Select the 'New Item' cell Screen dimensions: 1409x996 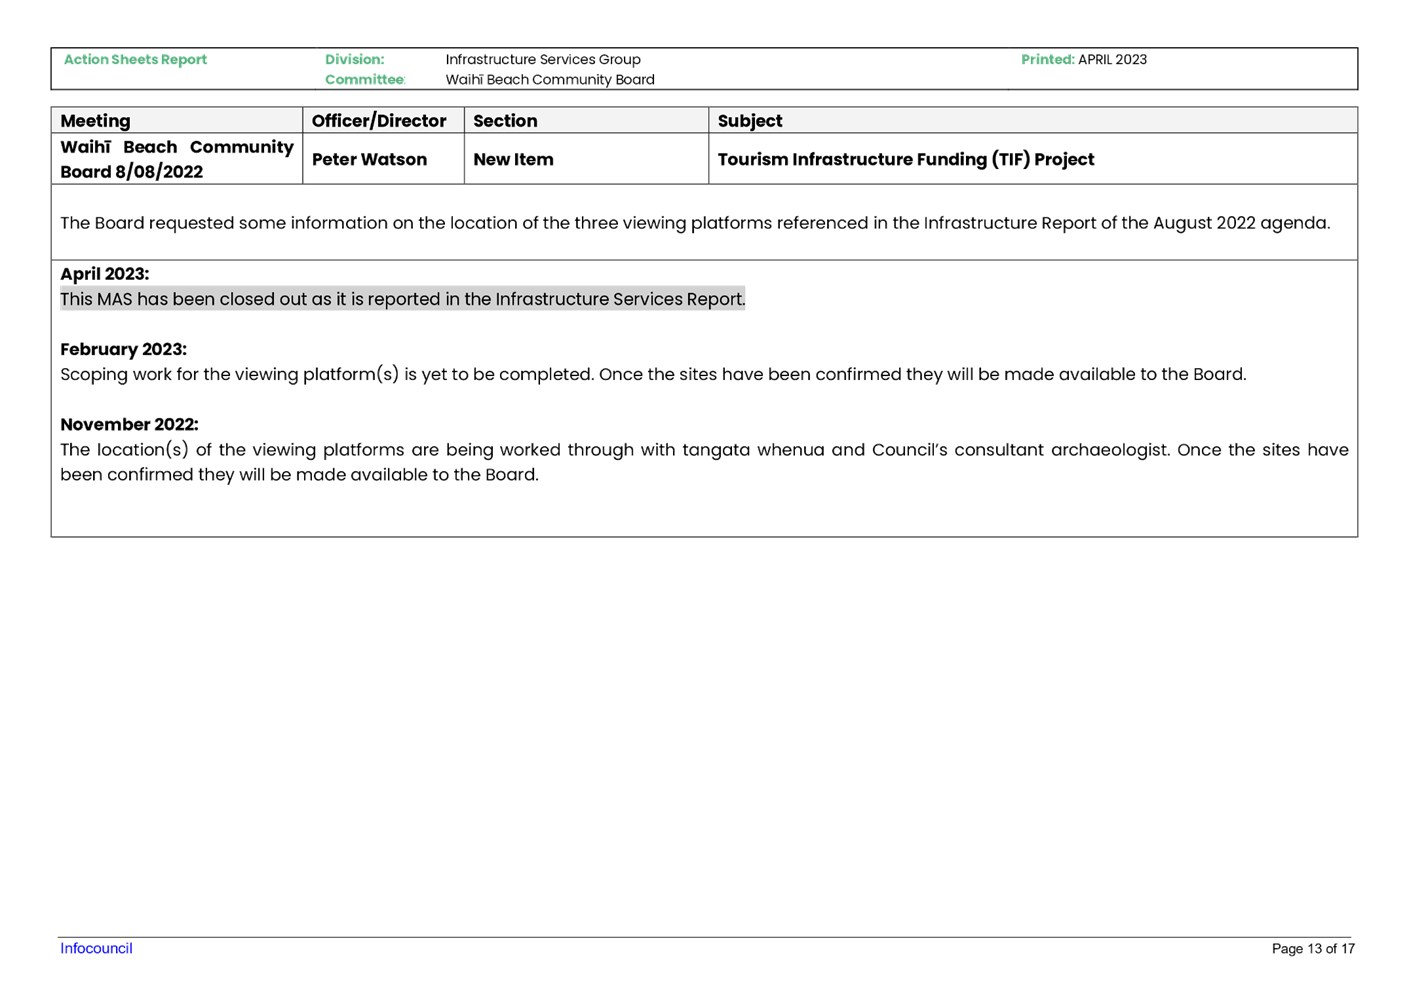coord(587,159)
